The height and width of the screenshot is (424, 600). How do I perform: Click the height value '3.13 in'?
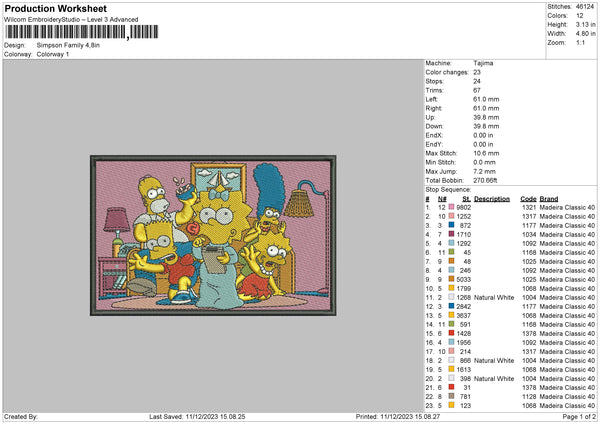[585, 24]
